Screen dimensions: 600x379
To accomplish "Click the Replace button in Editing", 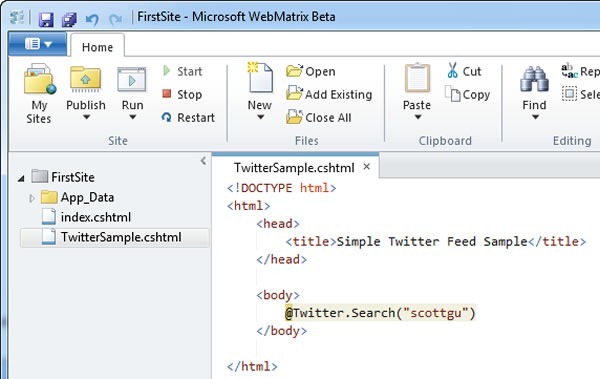I will pos(580,71).
